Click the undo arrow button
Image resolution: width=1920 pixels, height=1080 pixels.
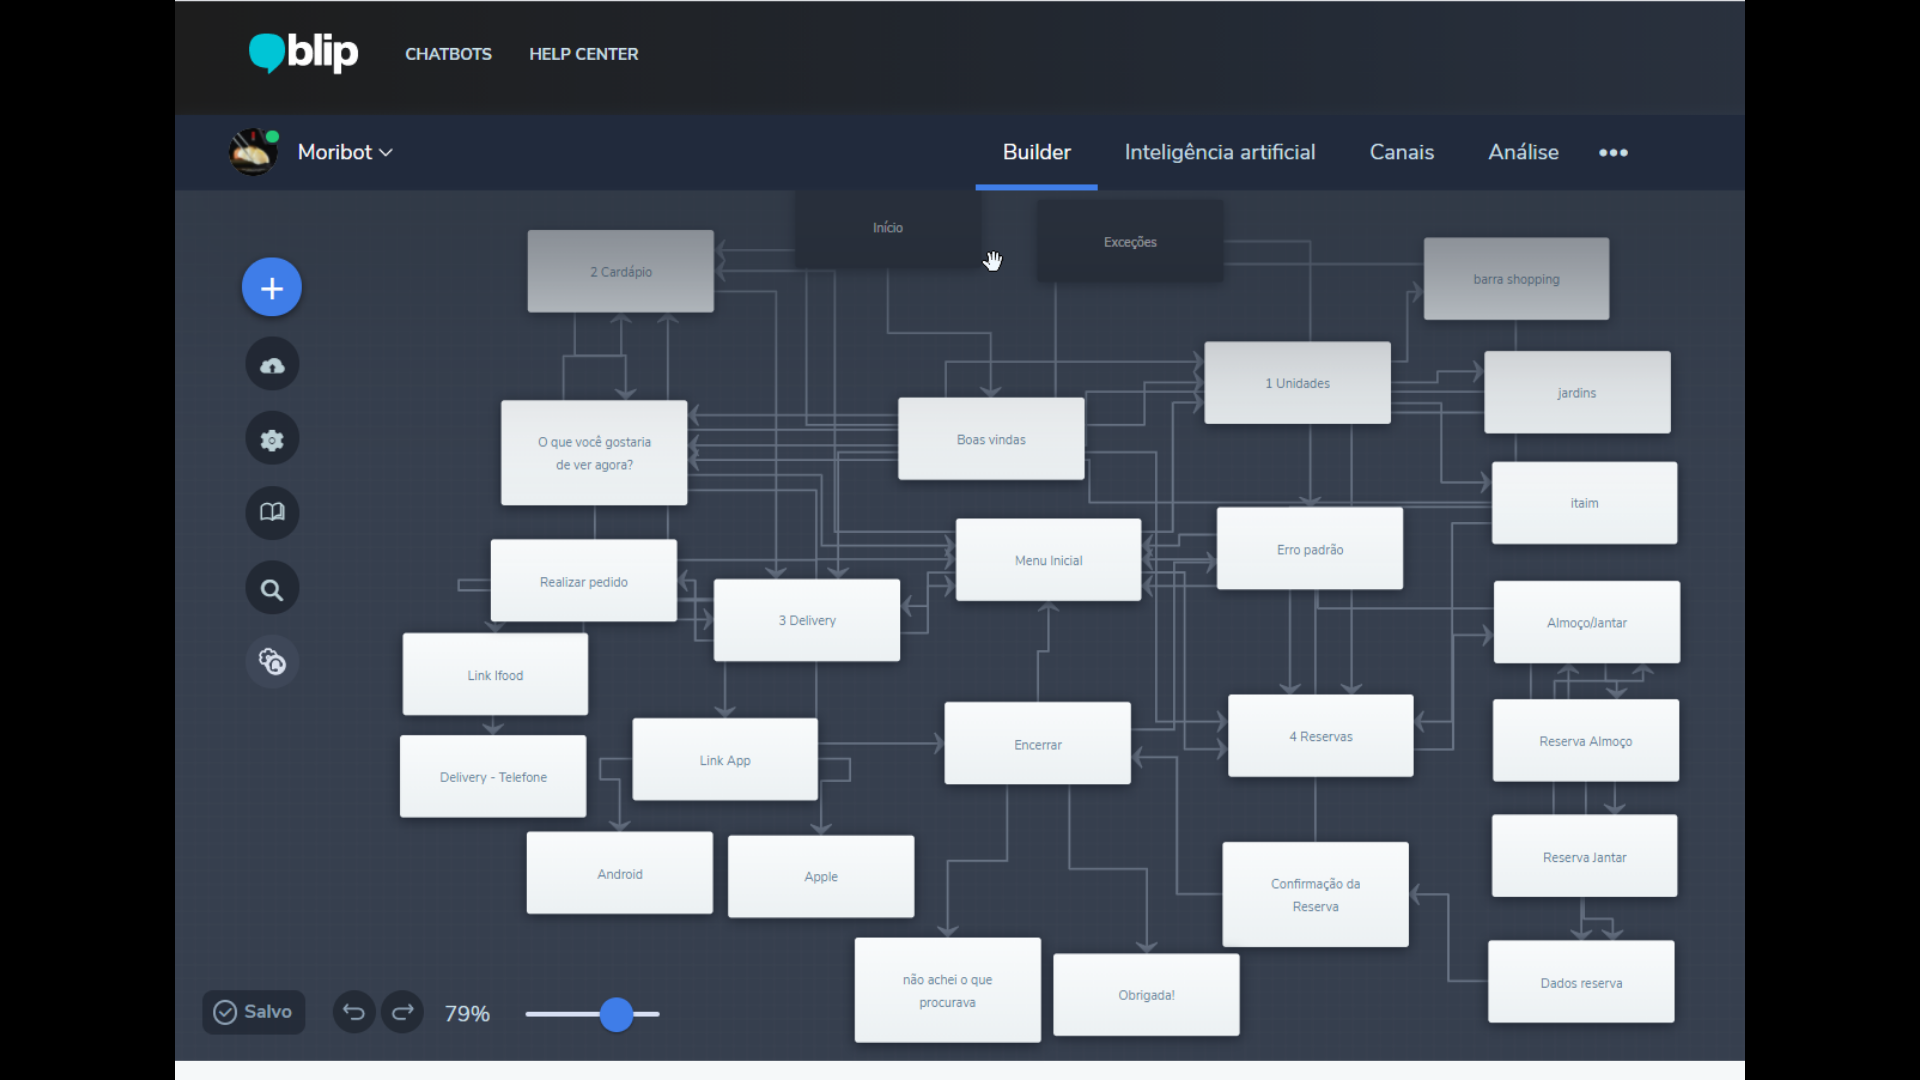pyautogui.click(x=354, y=1012)
